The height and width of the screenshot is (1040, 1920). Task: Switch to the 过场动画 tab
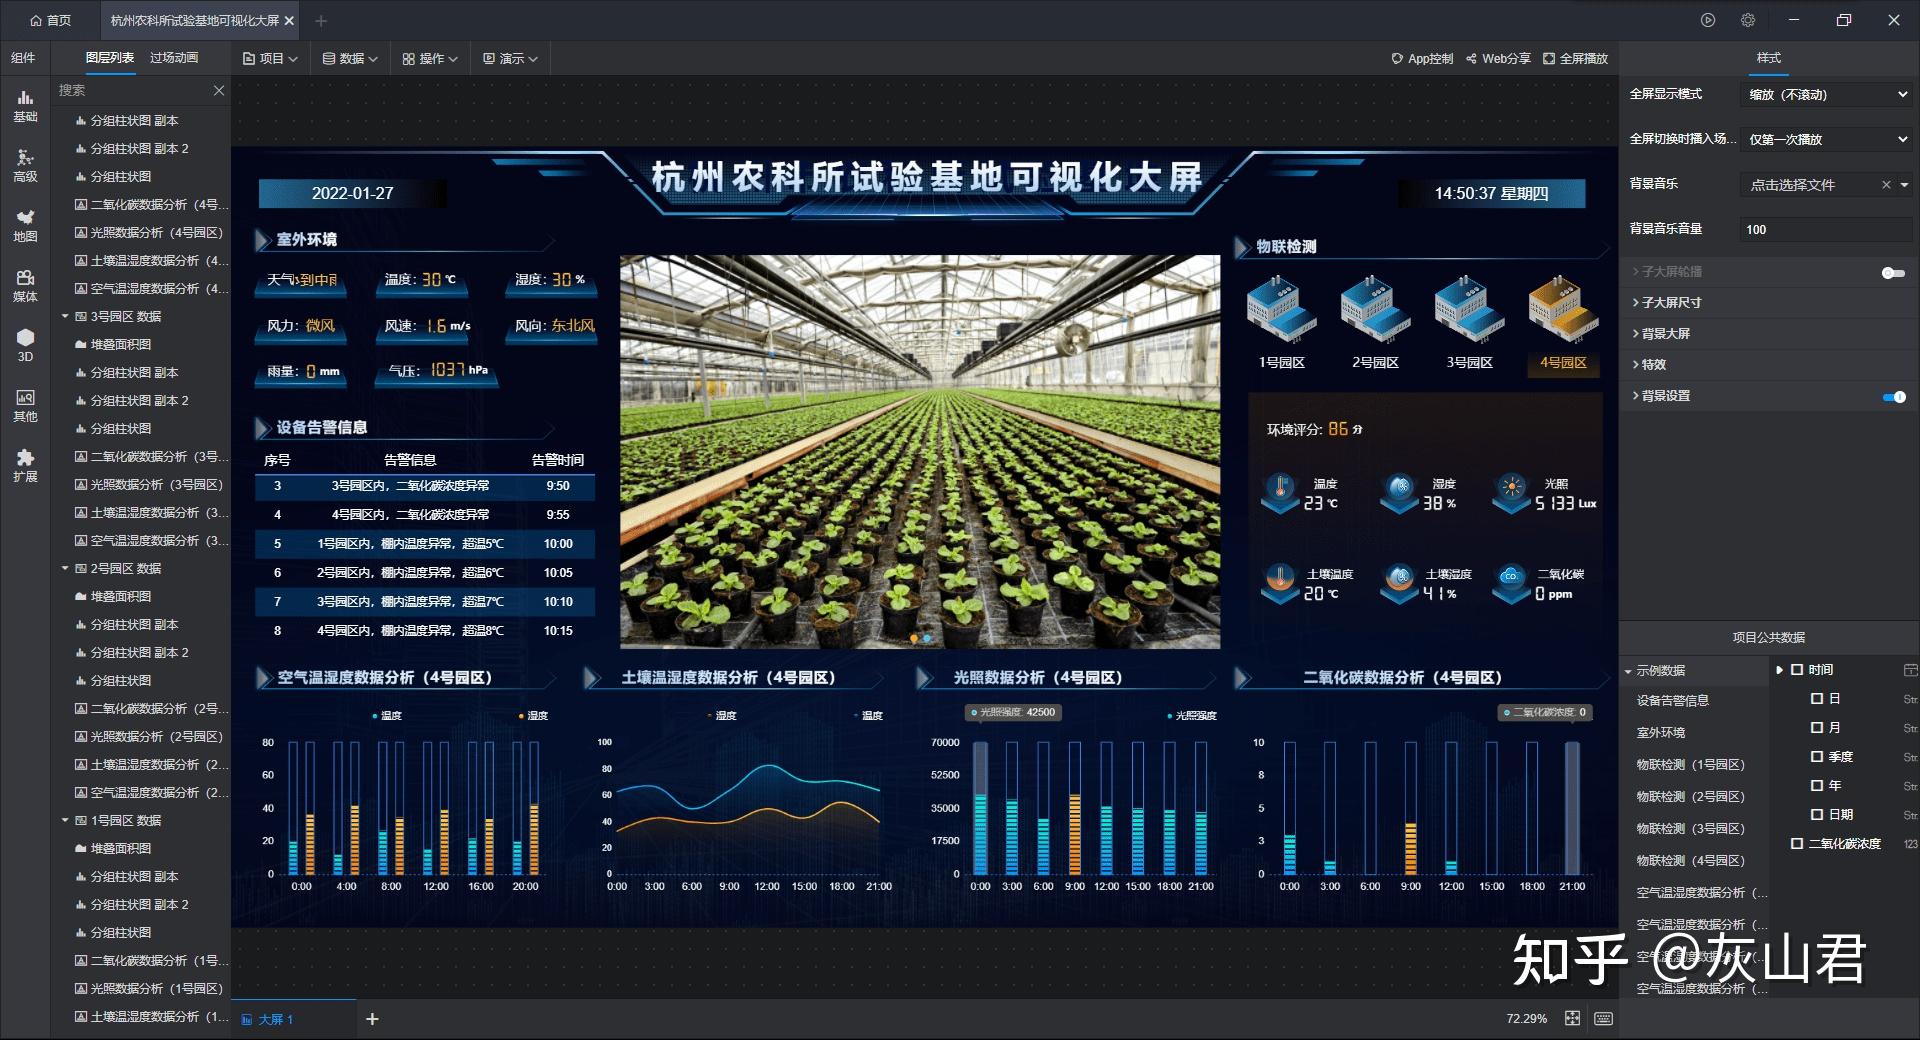tap(174, 58)
